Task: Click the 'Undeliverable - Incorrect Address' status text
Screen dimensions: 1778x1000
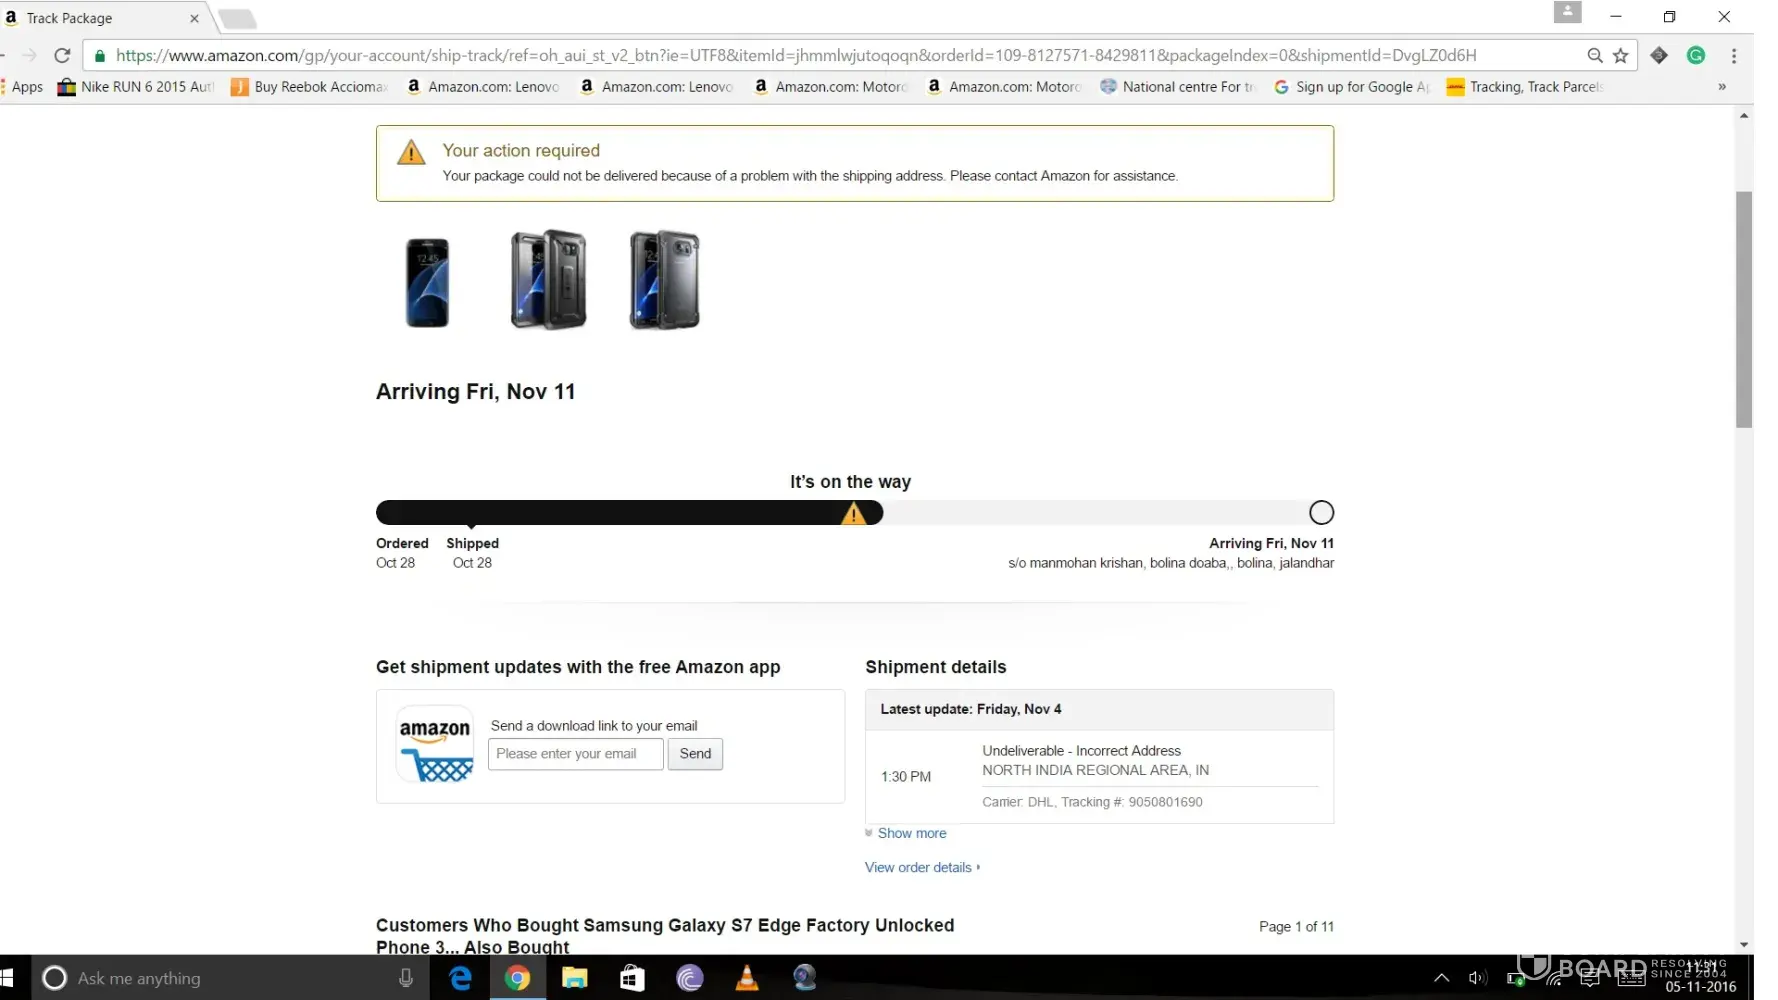Action: pyautogui.click(x=1081, y=751)
